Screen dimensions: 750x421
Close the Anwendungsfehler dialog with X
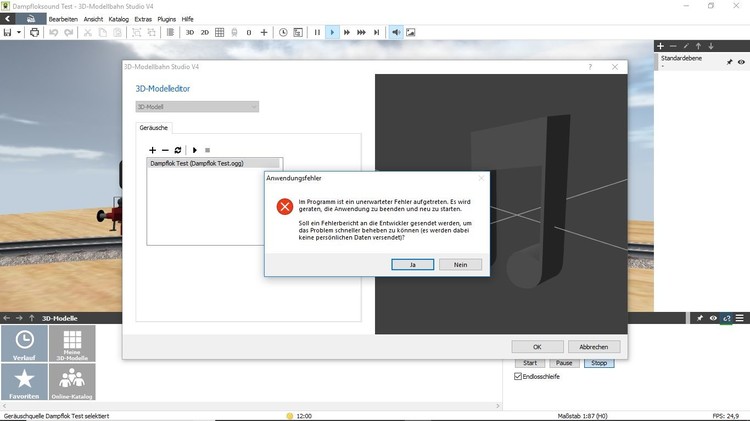point(481,178)
